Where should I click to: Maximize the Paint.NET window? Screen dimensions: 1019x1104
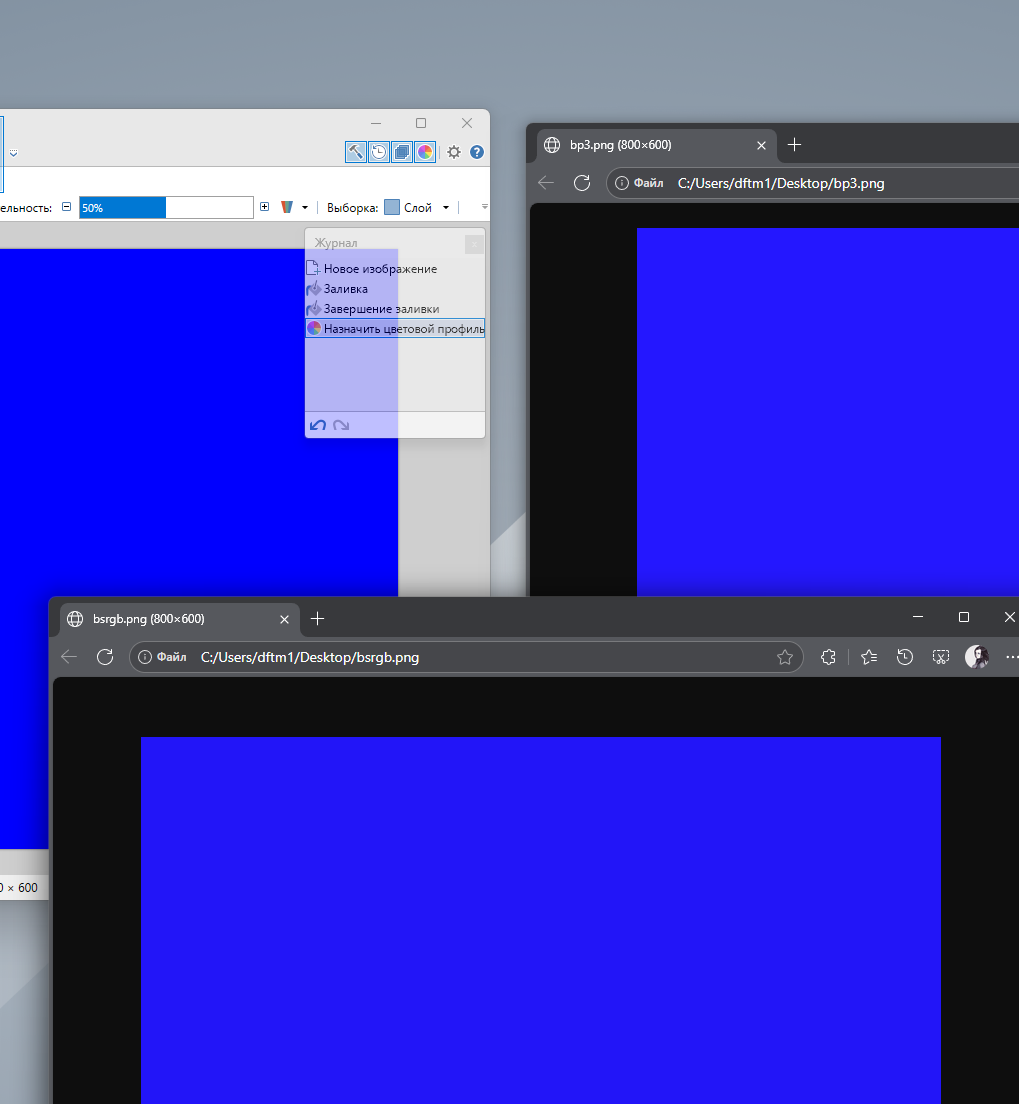pos(421,123)
